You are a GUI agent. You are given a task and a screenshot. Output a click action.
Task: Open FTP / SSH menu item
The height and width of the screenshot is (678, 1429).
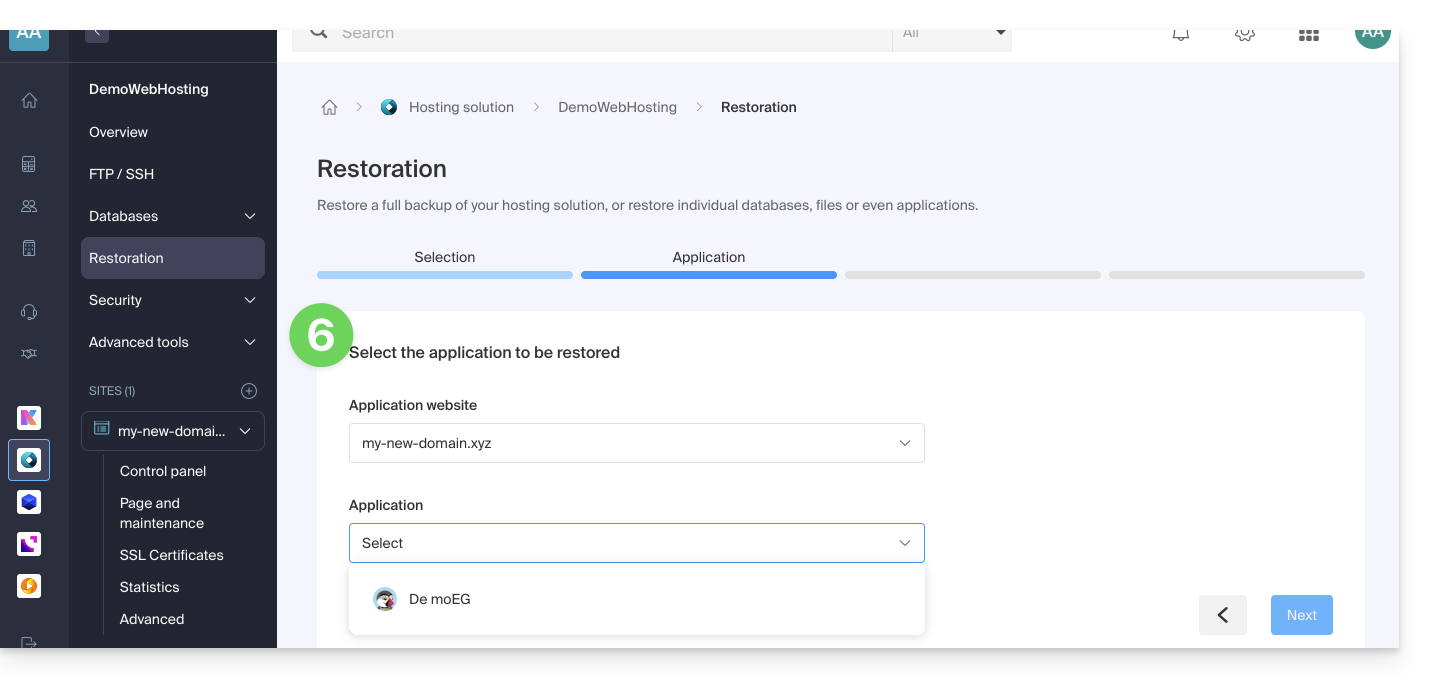122,174
